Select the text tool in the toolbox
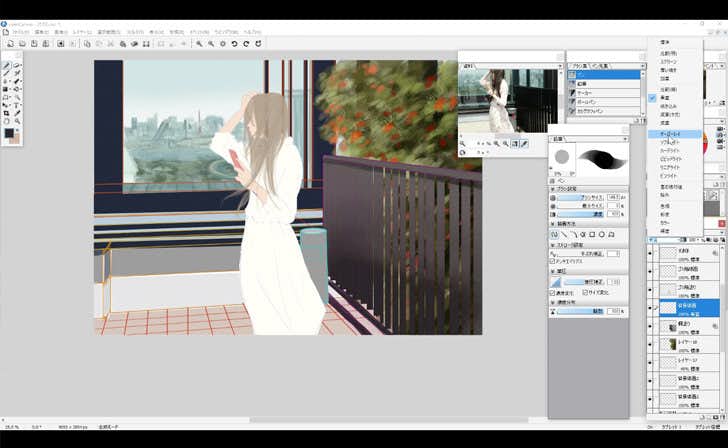Screen dimensions: 728x448 tap(16, 104)
